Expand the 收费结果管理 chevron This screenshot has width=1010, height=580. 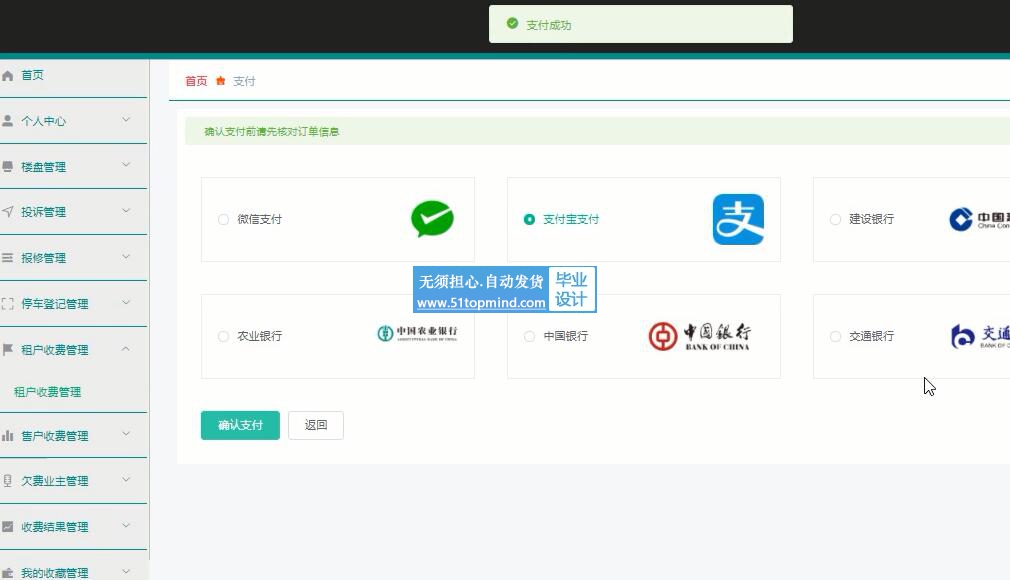pyautogui.click(x=126, y=525)
